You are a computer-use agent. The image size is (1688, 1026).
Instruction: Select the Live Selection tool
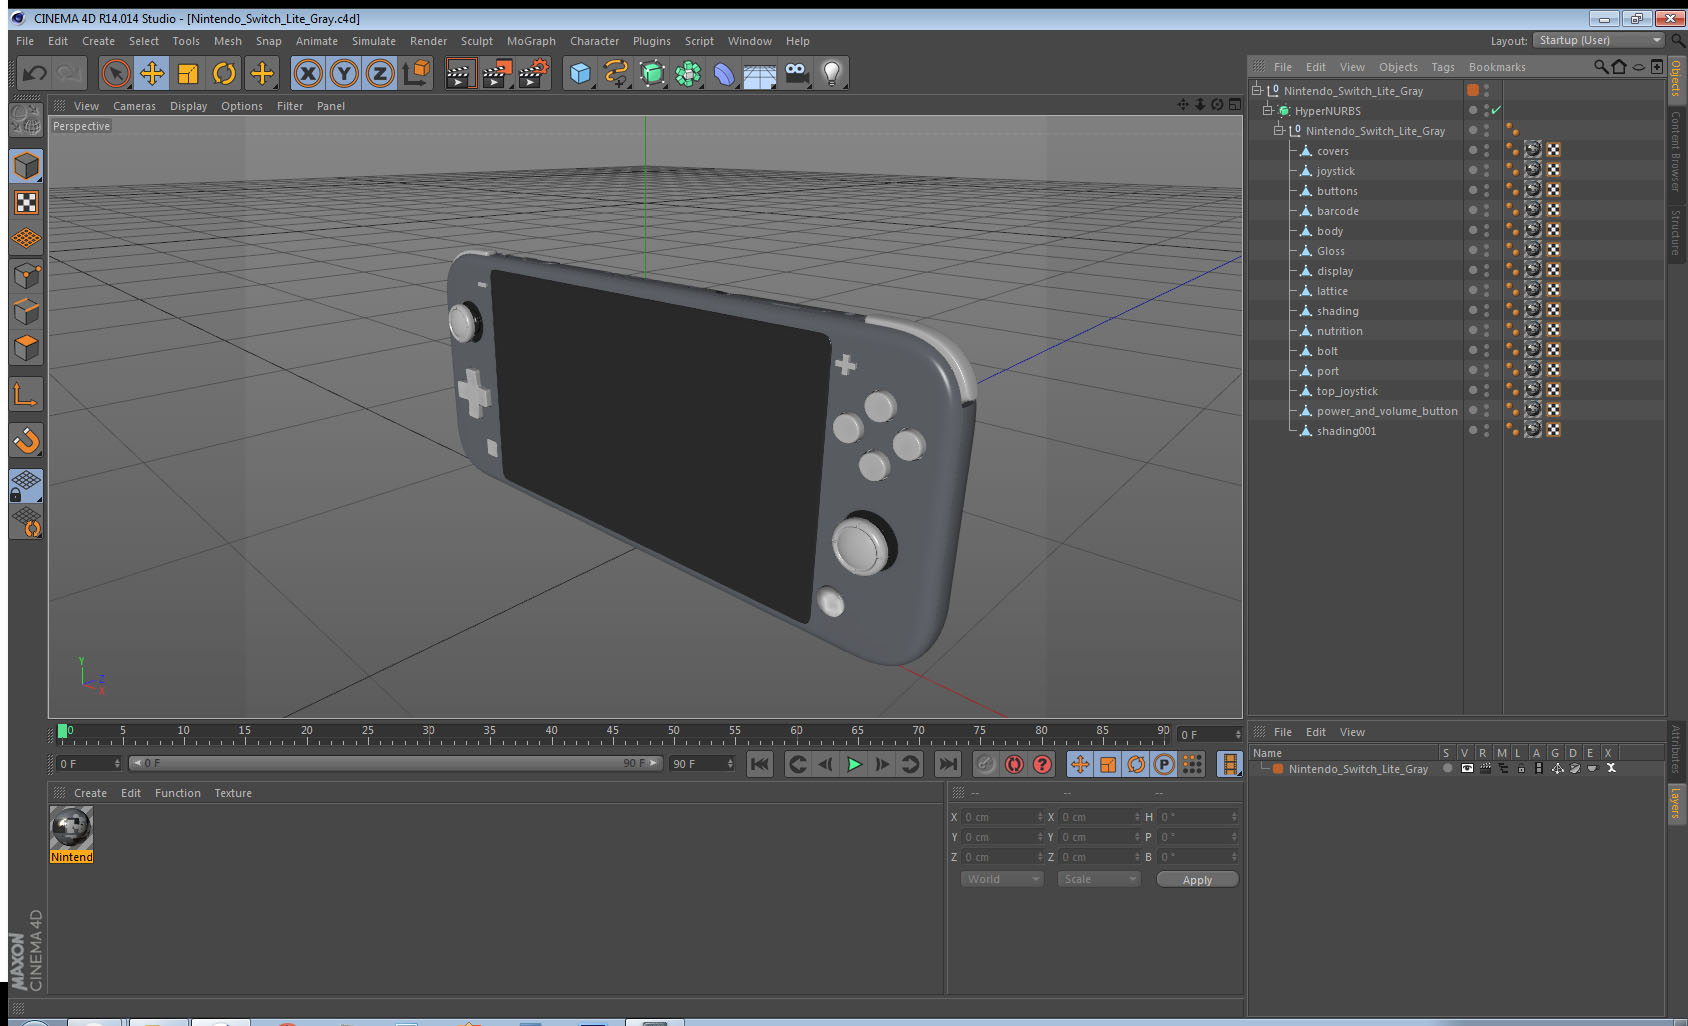point(116,73)
